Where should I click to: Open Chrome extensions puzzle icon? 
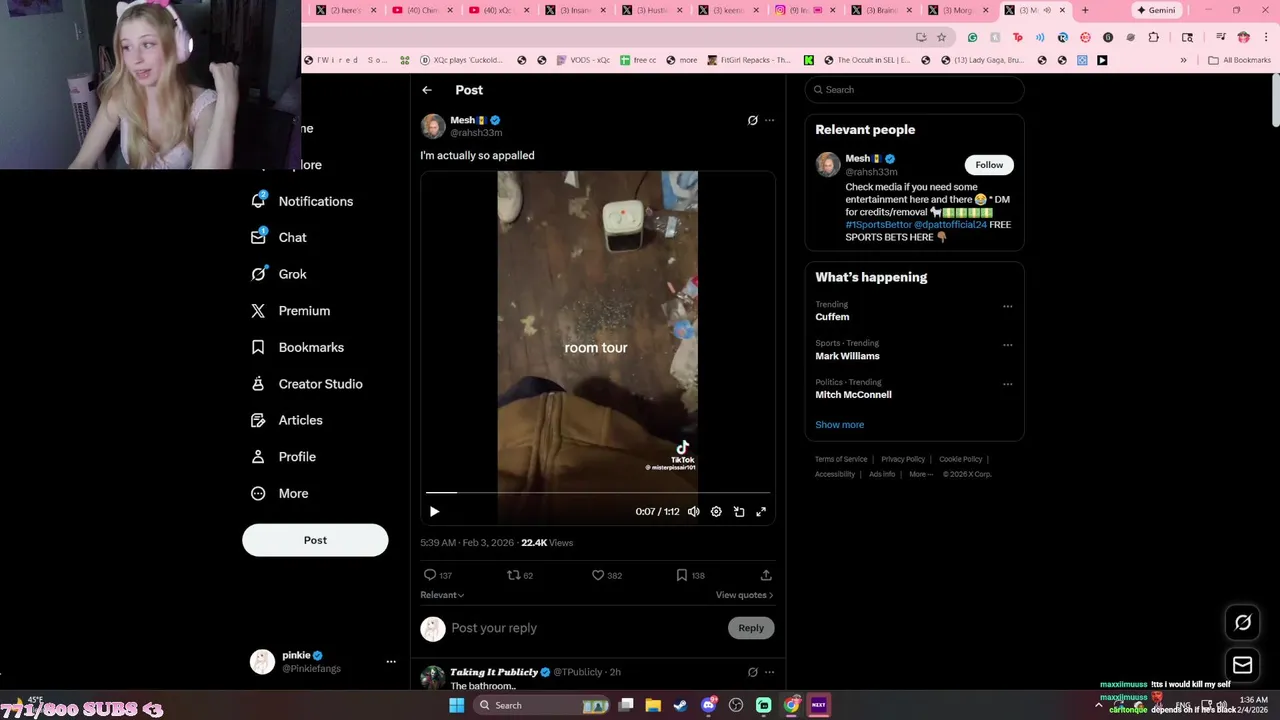(x=1154, y=37)
